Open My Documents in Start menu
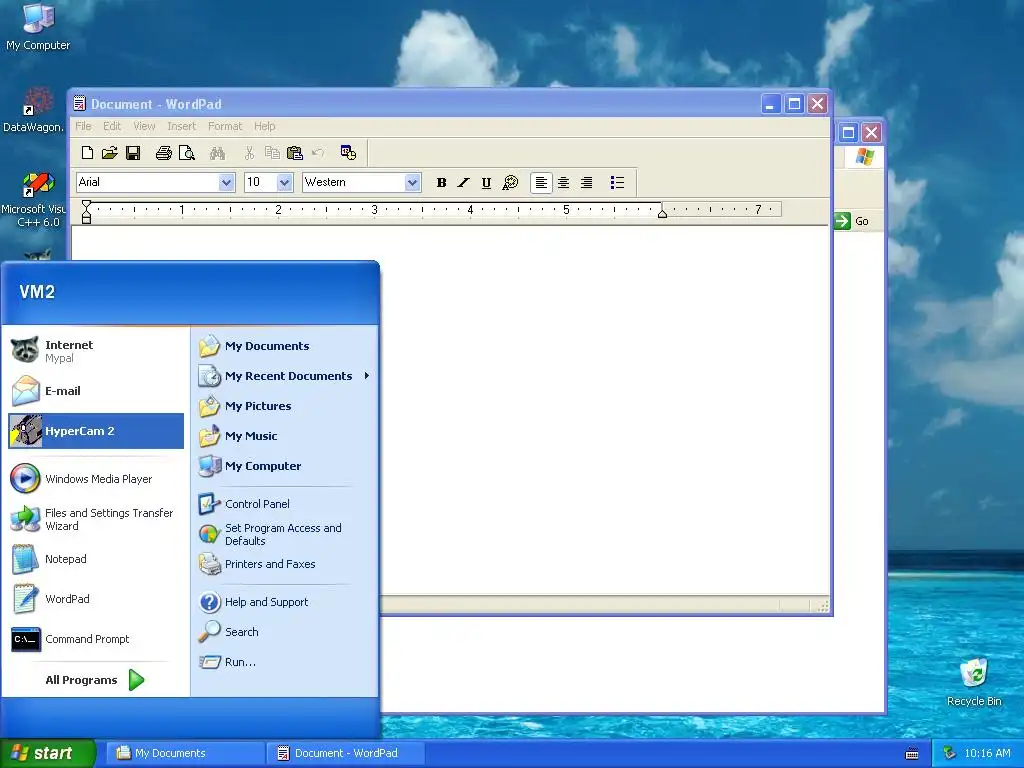Screen dimensions: 1024x768 tap(285, 345)
